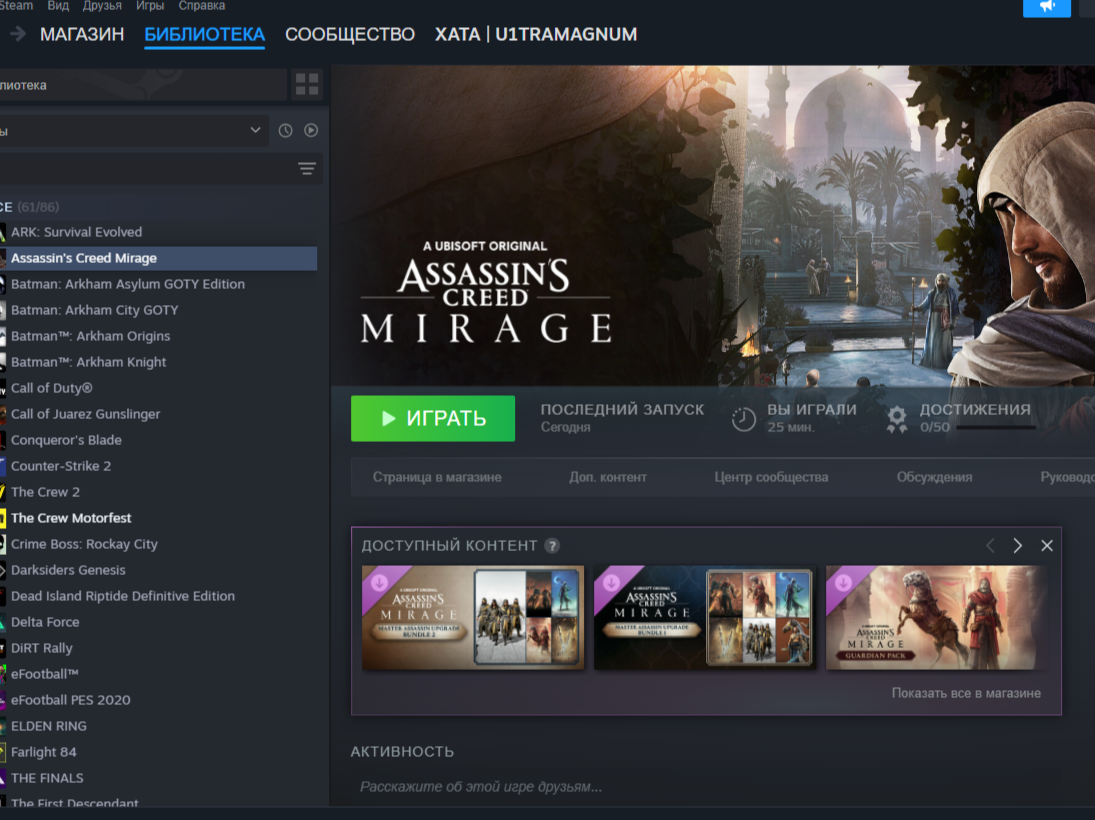Click the achievements gear badge icon
Screen dimensions: 1095x820
pyautogui.click(x=897, y=419)
